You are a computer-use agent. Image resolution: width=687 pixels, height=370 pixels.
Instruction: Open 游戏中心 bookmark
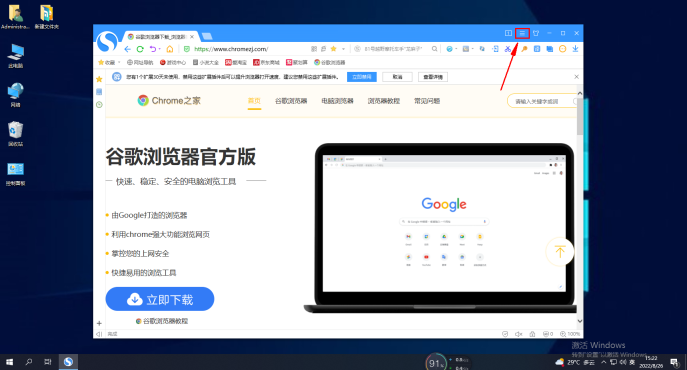tap(173, 63)
